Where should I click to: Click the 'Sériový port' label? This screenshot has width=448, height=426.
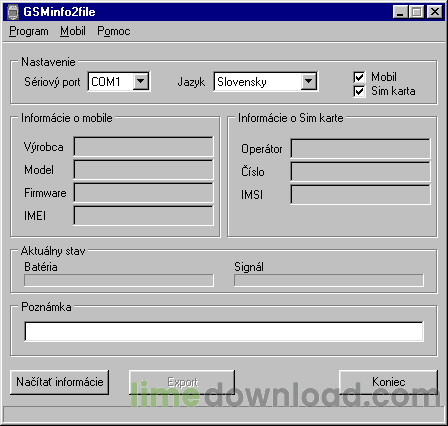point(52,82)
